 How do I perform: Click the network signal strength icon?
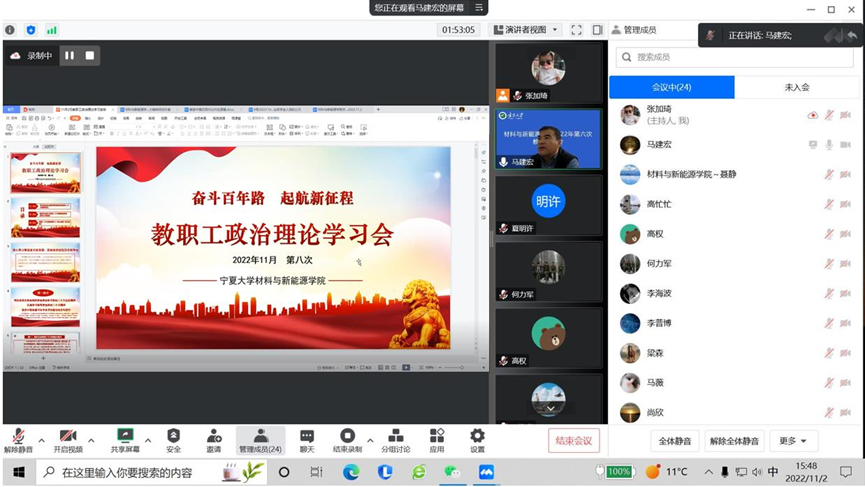[51, 30]
